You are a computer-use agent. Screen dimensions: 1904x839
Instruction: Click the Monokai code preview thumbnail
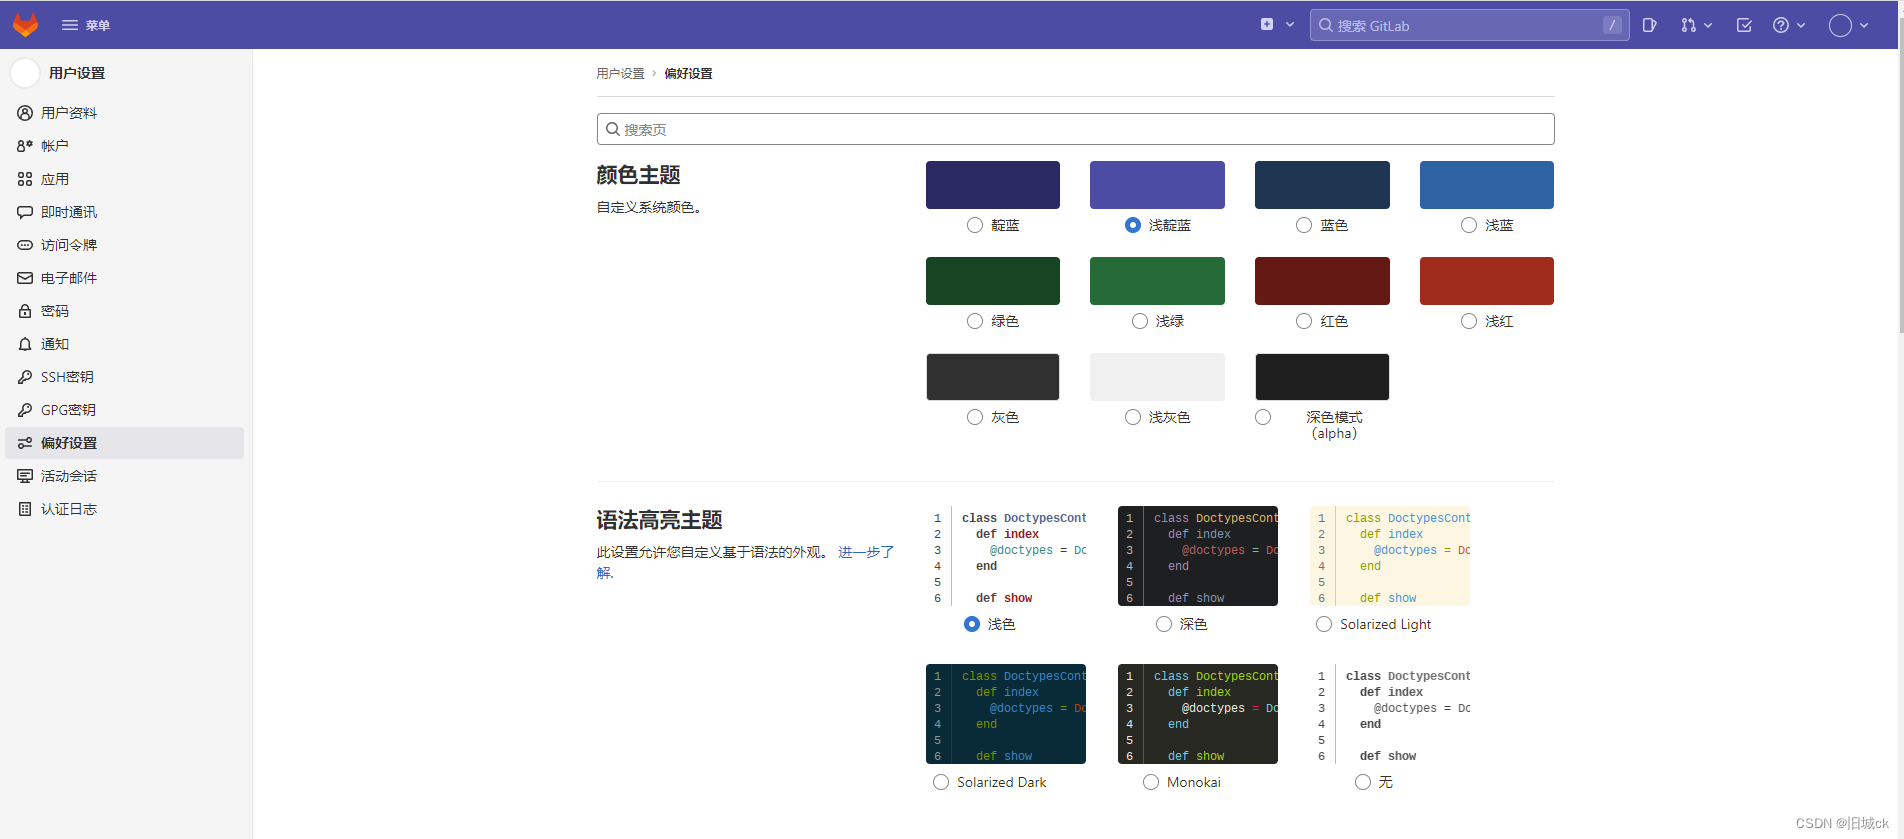point(1198,714)
